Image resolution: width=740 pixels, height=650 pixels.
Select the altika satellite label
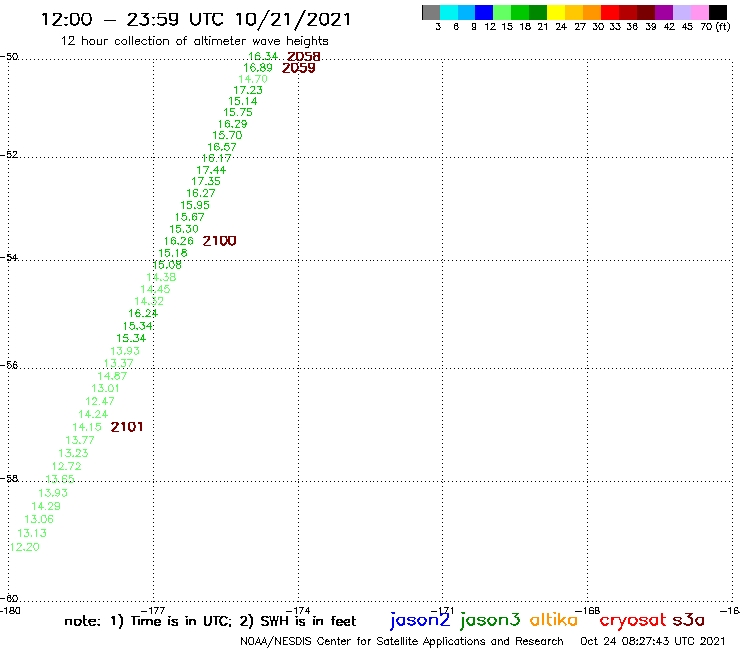pyautogui.click(x=554, y=620)
